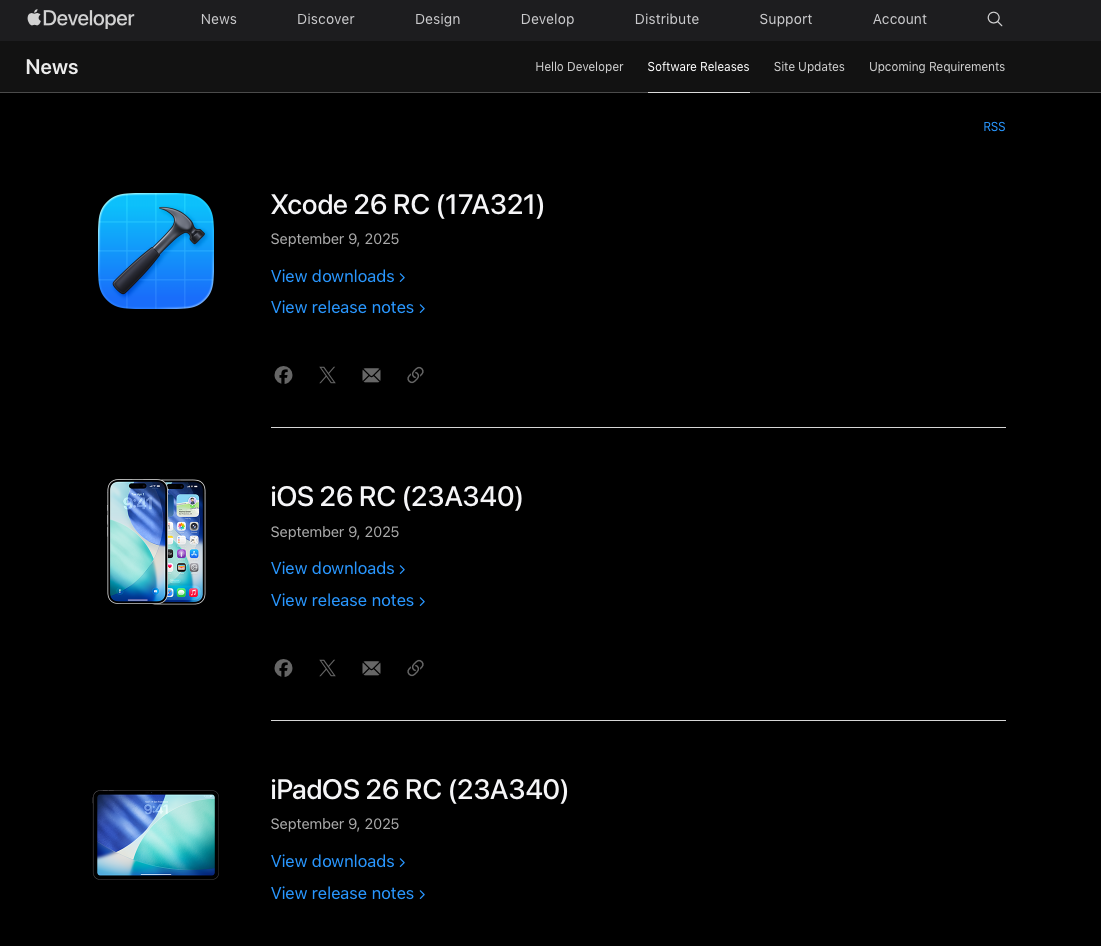Click the News section heading

(52, 67)
